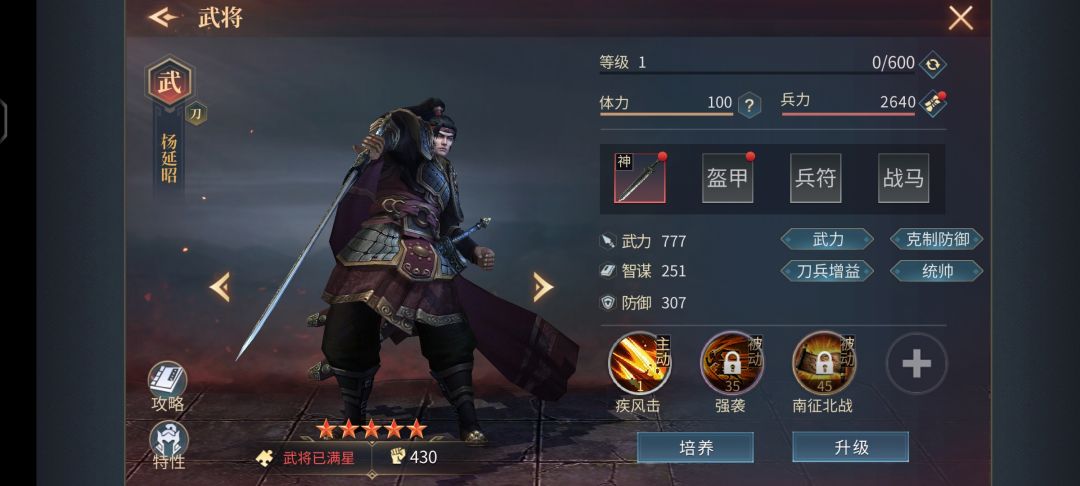Screen dimensions: 1080x486
Task: Select the 兵符 tally equipment slot
Action: tap(816, 178)
